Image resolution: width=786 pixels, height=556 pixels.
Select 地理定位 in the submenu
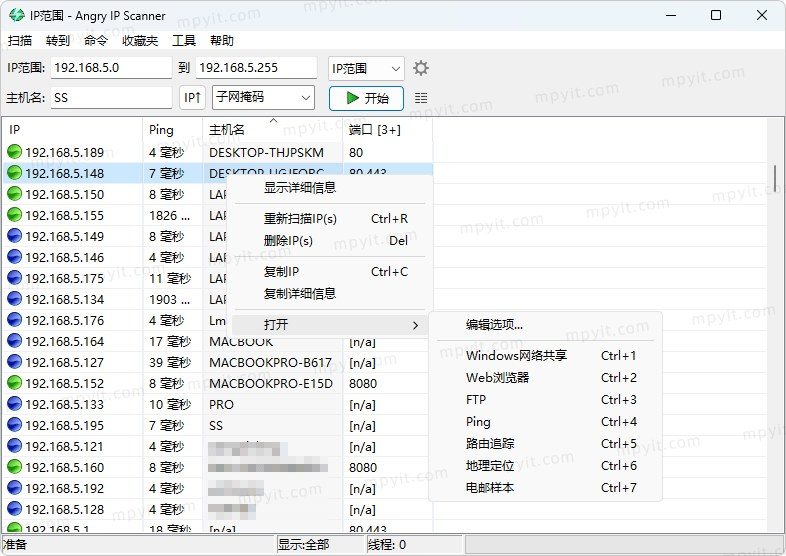click(x=545, y=466)
